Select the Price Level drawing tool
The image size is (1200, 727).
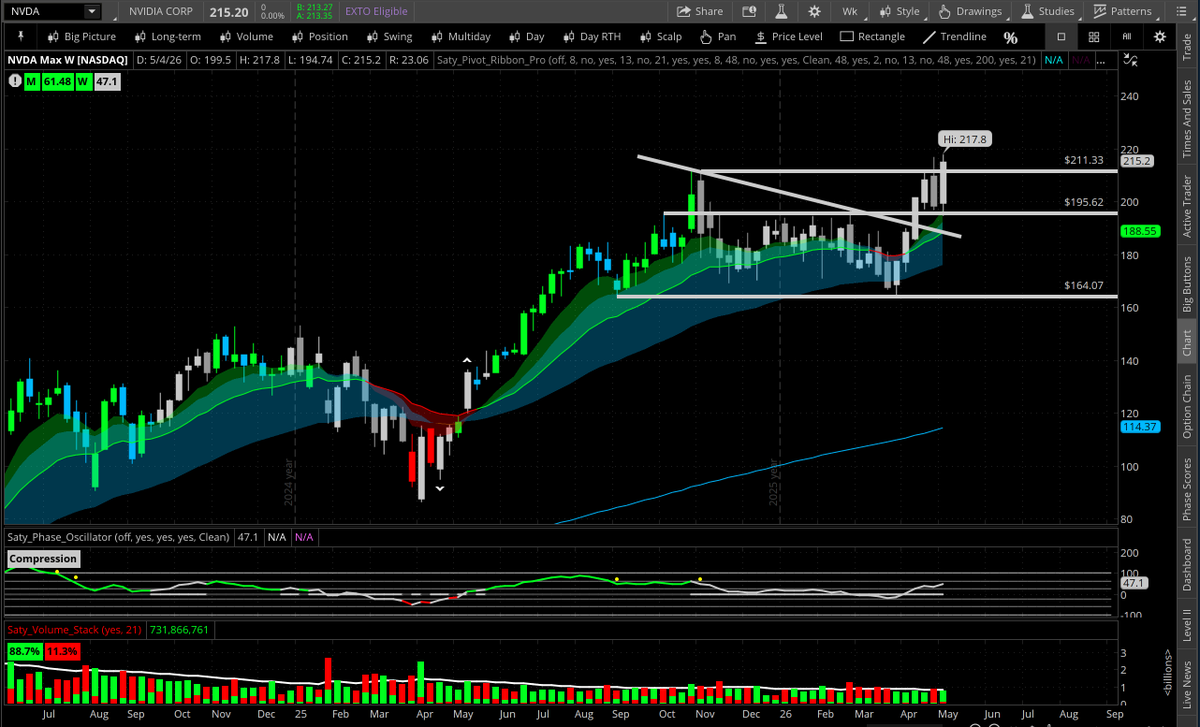pyautogui.click(x=787, y=37)
